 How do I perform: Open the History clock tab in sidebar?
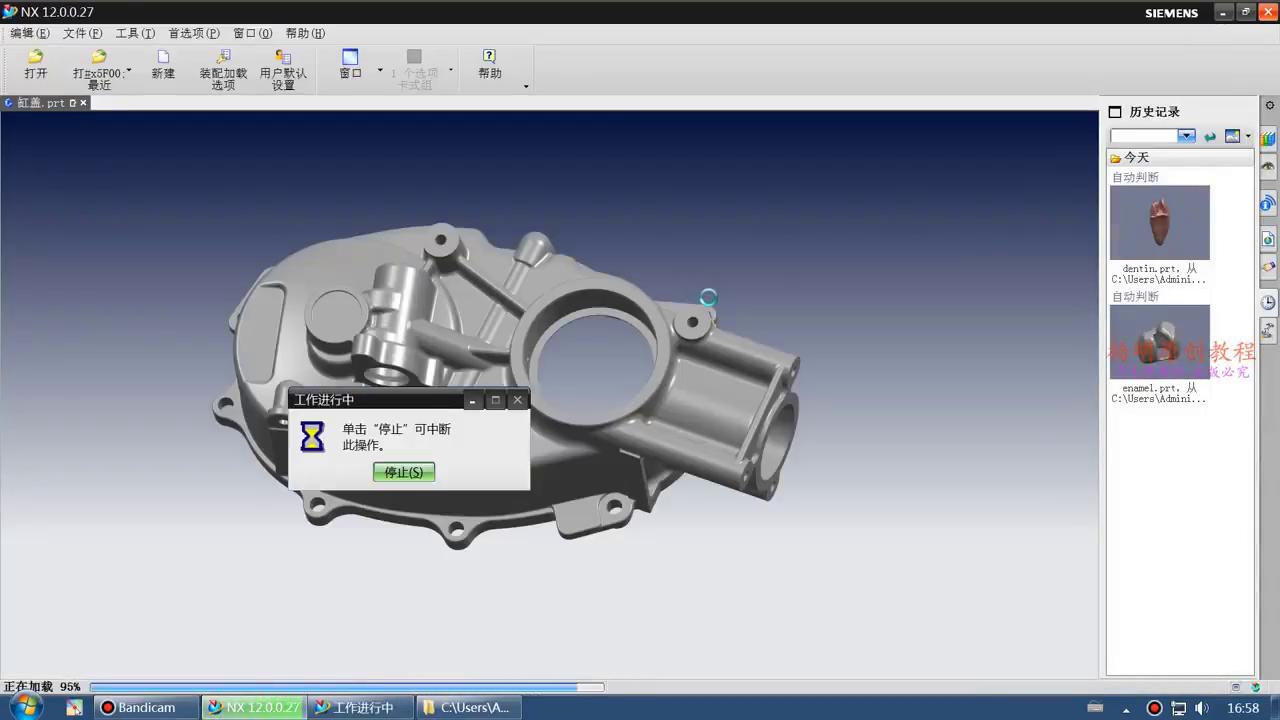1268,302
